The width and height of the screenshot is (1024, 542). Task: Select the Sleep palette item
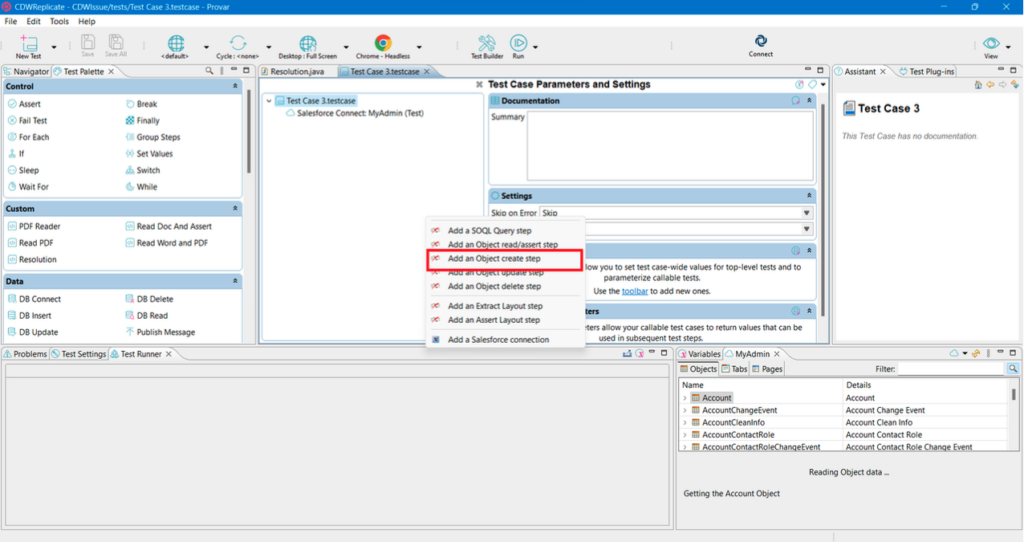point(24,170)
